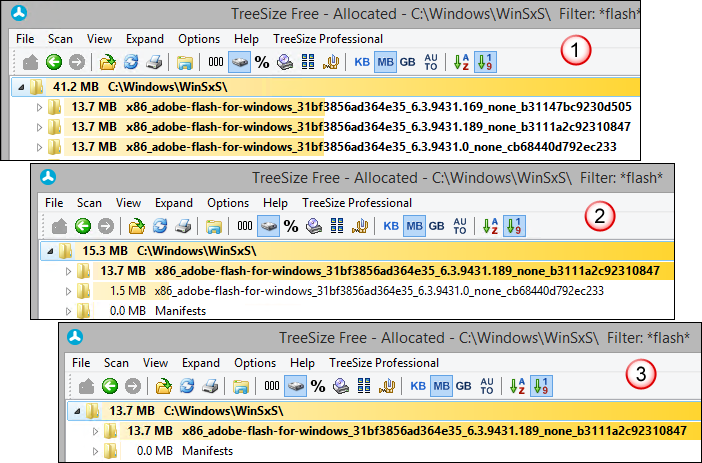Sort by size 1-9 in window 2
This screenshot has width=702, height=463.
point(514,226)
